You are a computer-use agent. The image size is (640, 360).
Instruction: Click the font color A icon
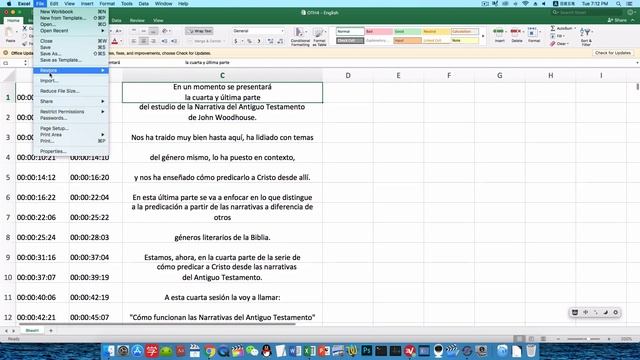[x=115, y=41]
